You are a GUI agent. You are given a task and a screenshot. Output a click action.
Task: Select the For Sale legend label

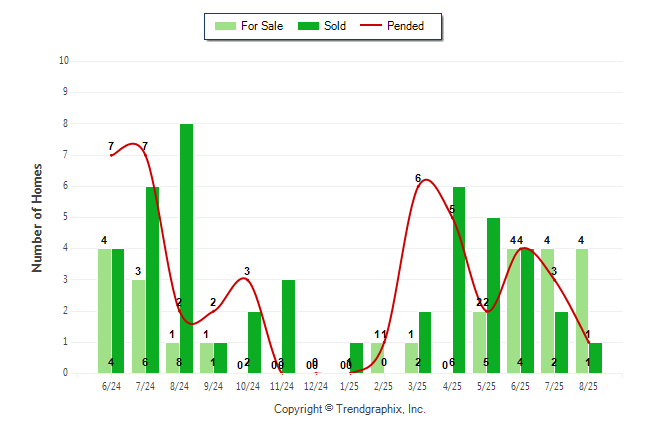point(262,26)
